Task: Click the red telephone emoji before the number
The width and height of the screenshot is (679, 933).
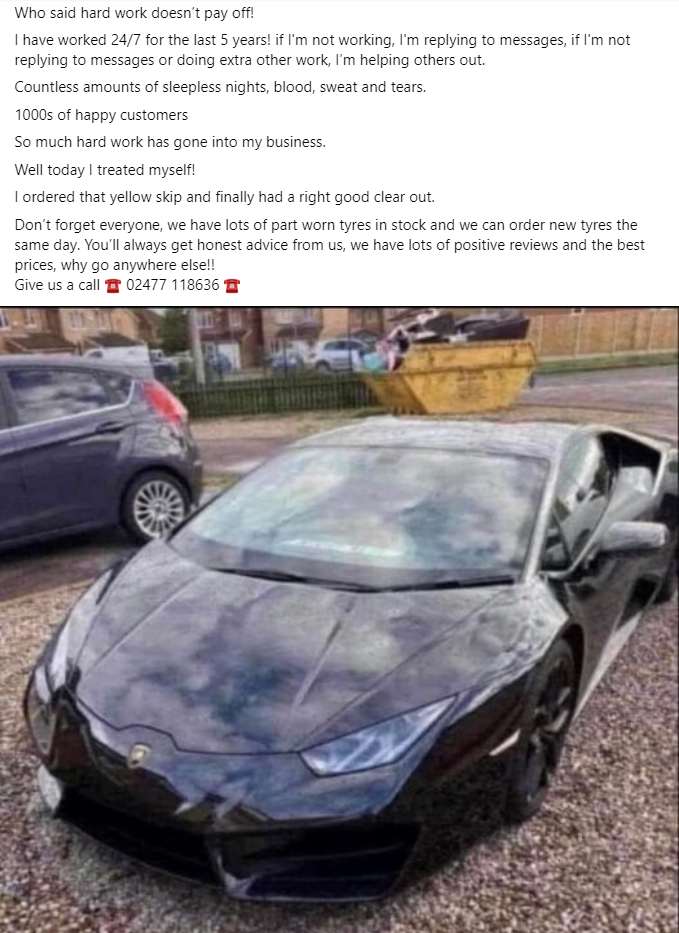Action: [112, 286]
